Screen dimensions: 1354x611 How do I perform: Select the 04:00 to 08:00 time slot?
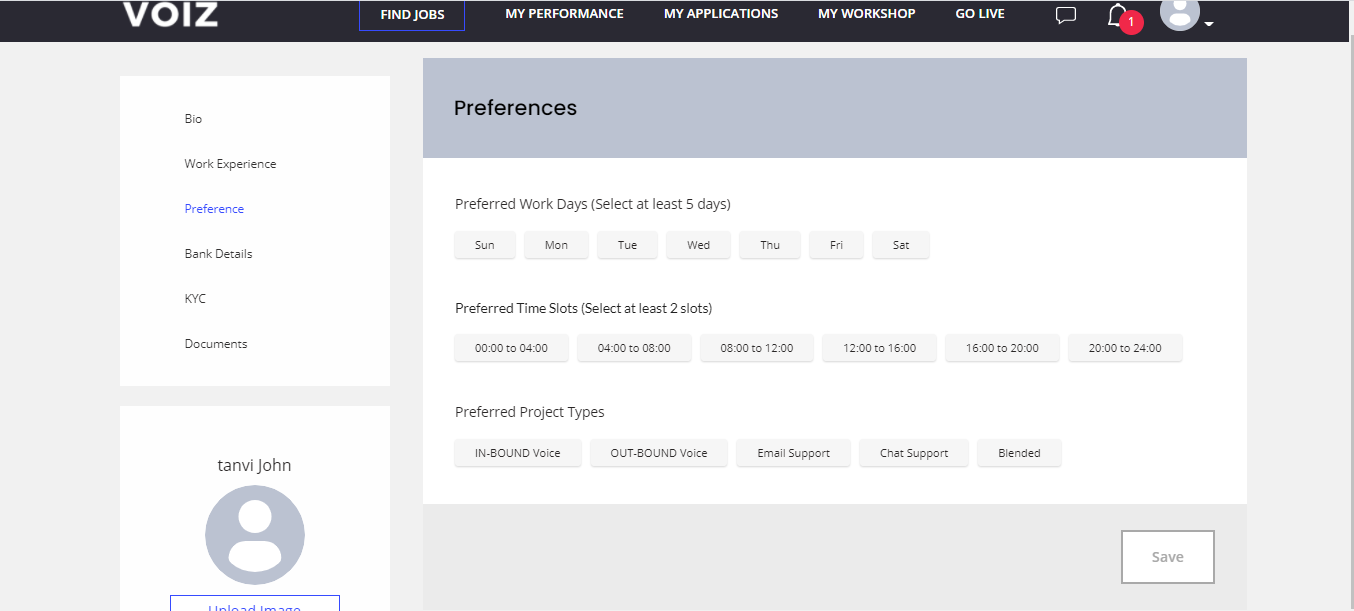634,348
